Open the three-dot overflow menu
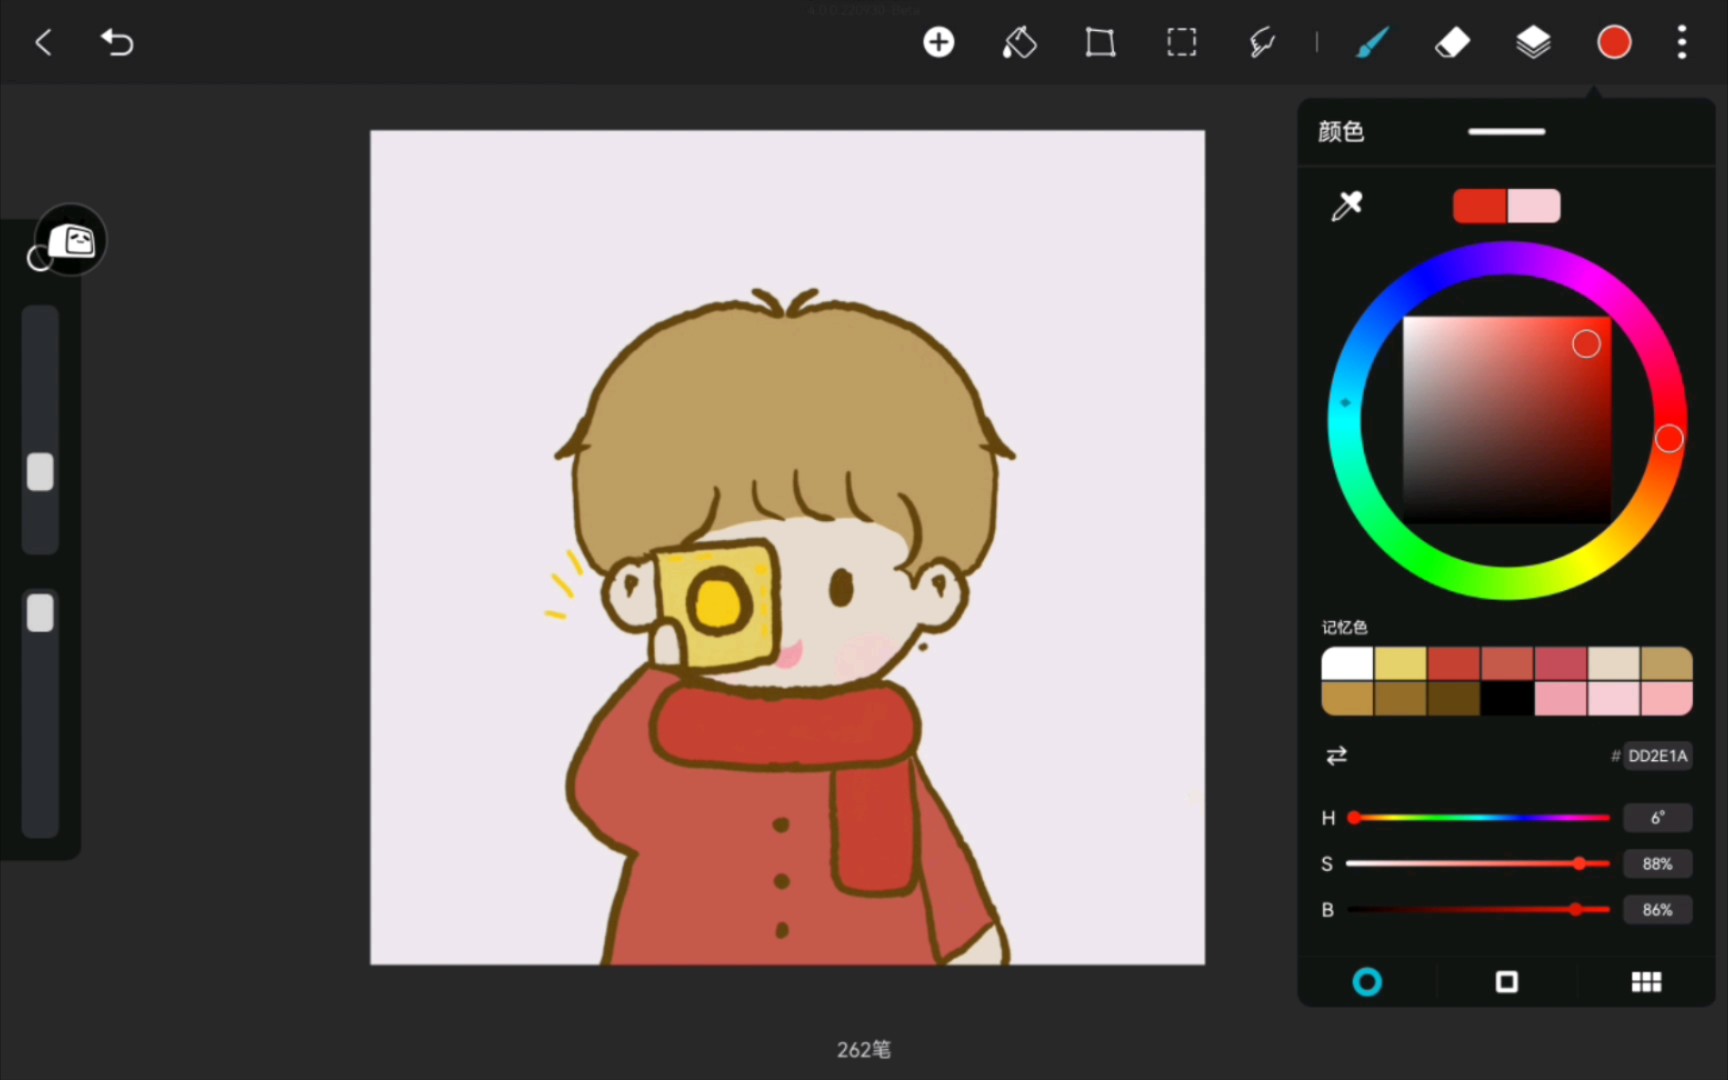This screenshot has height=1080, width=1728. [1682, 42]
